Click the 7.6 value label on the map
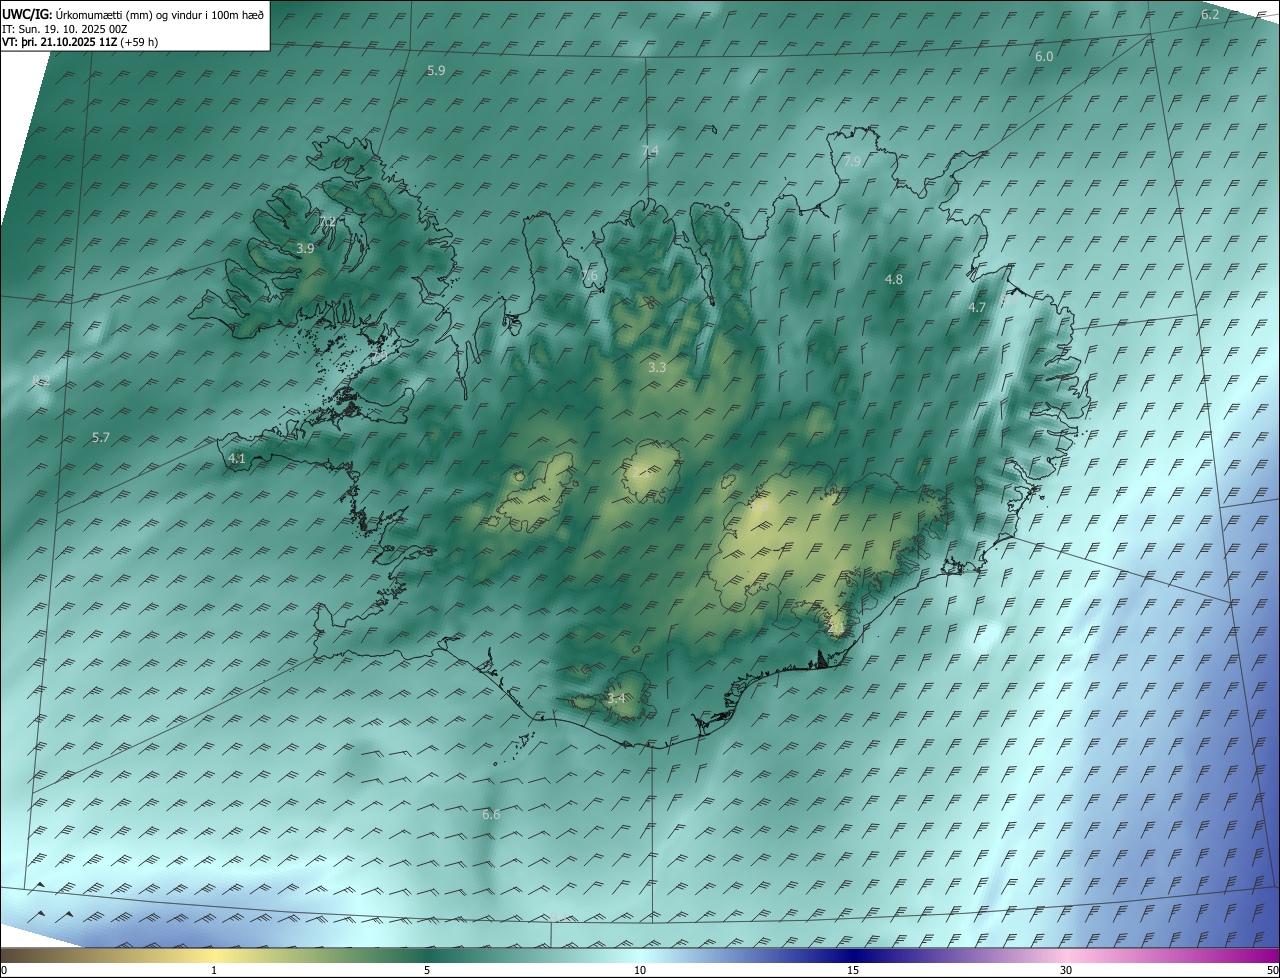 589,276
